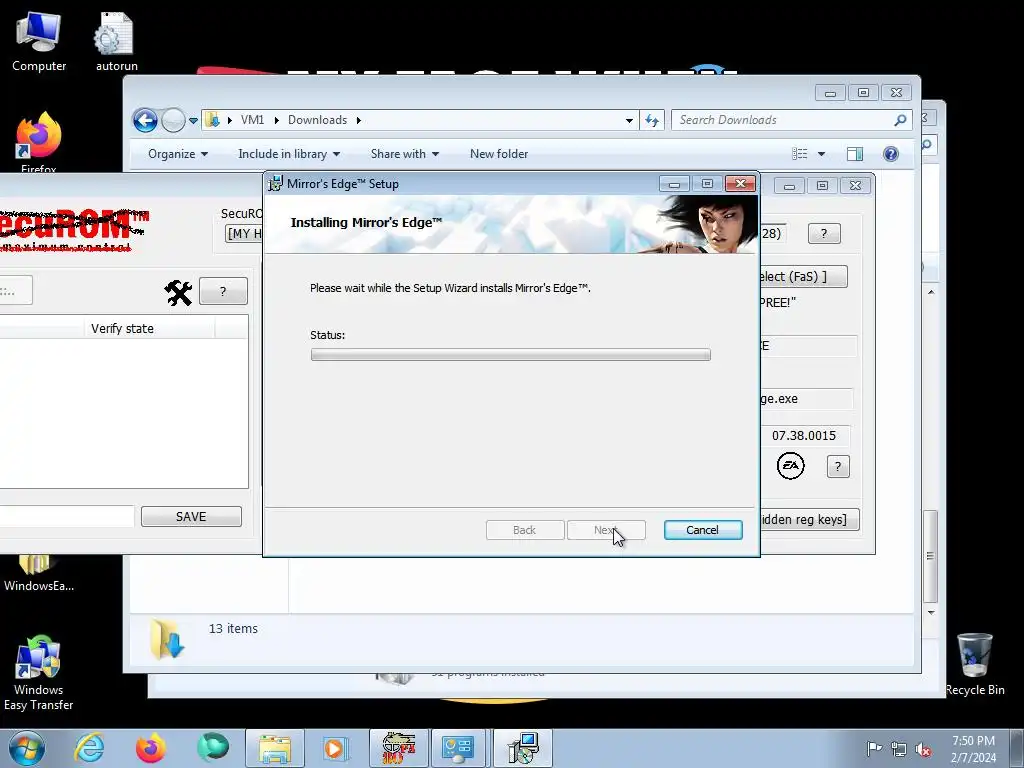Open the recent pages dropdown arrow
The image size is (1024, 768).
[x=193, y=121]
